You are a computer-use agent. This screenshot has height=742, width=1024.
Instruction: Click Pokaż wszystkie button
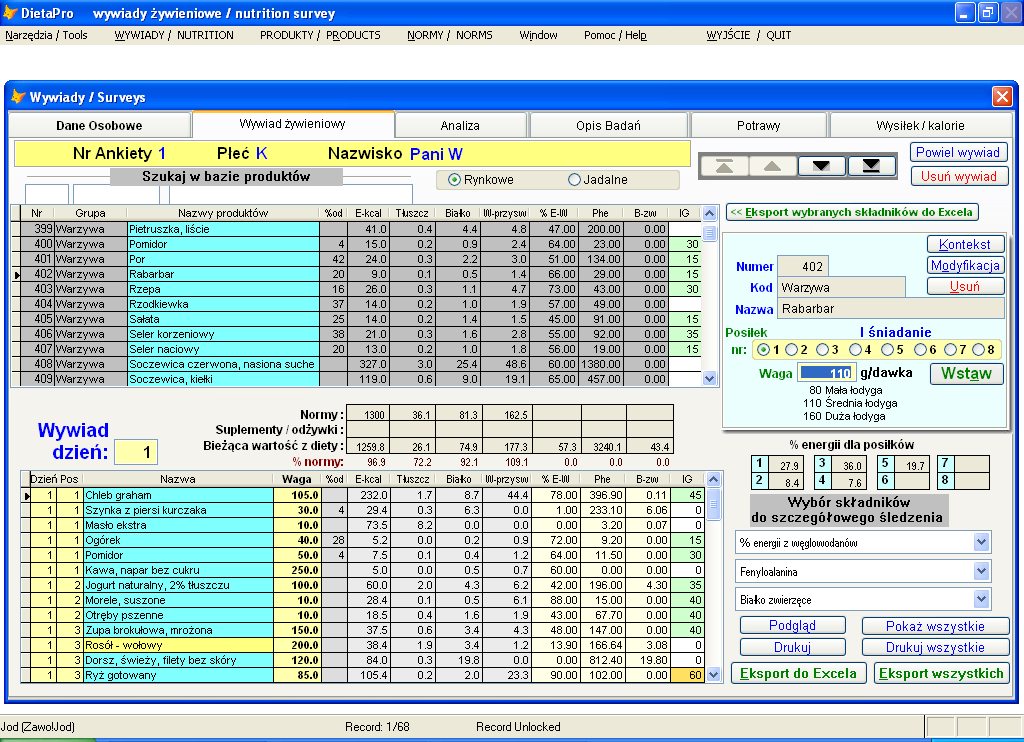tap(935, 626)
